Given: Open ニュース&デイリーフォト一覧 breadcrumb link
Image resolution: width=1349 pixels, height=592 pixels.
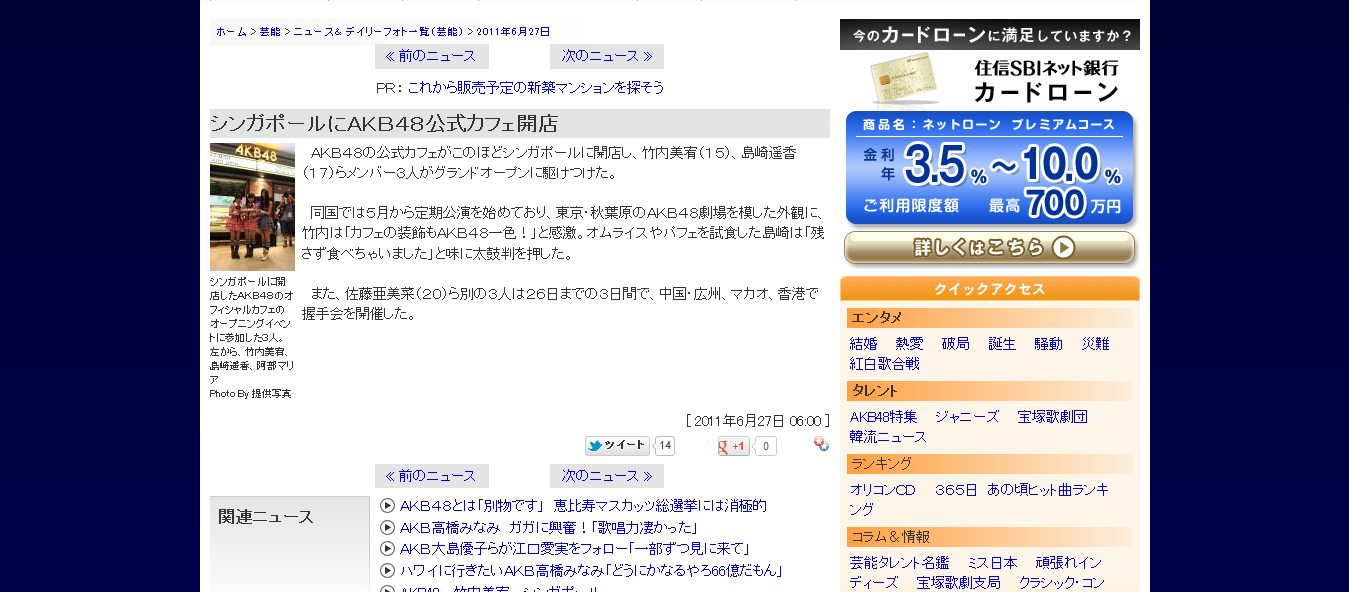Looking at the screenshot, I should click(x=378, y=32).
